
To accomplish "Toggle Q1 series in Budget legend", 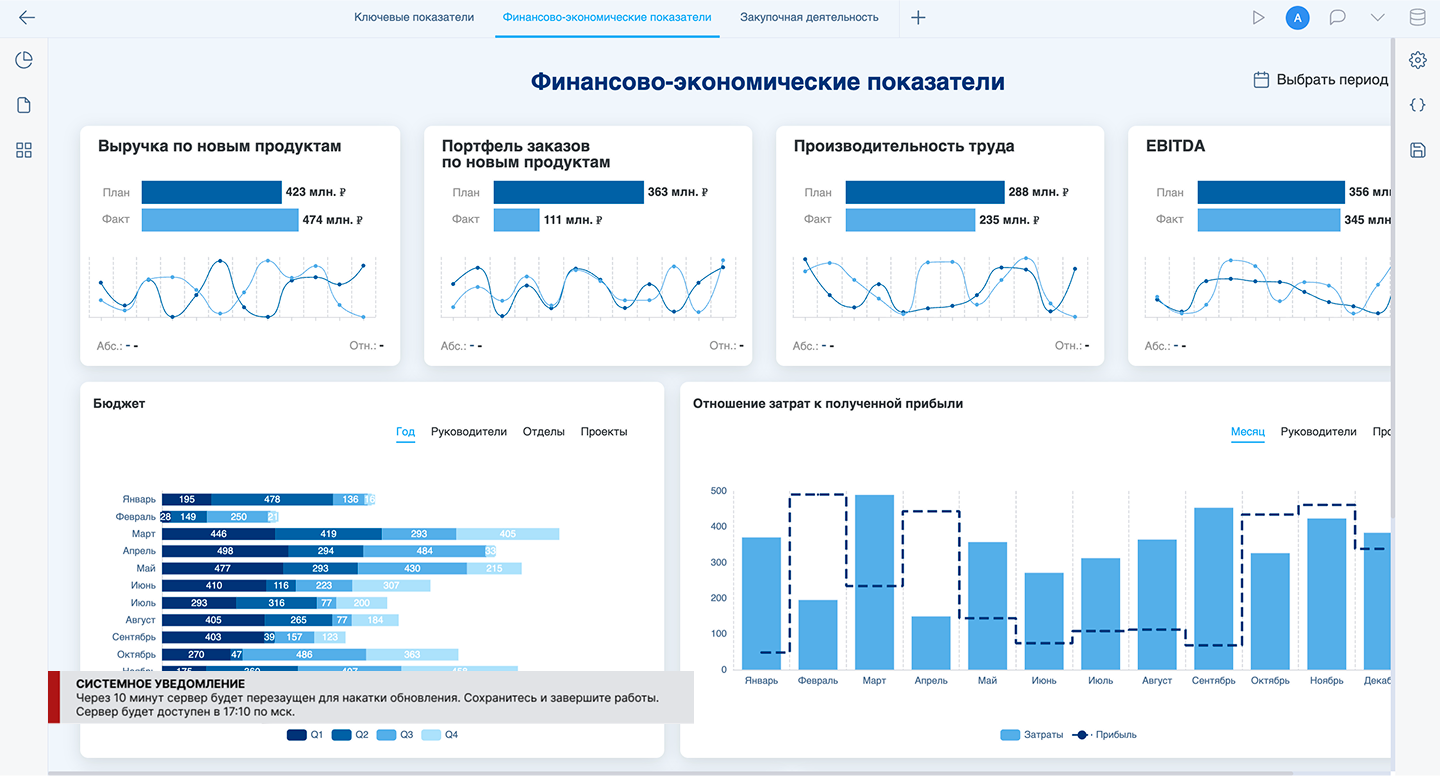I will tap(305, 735).
